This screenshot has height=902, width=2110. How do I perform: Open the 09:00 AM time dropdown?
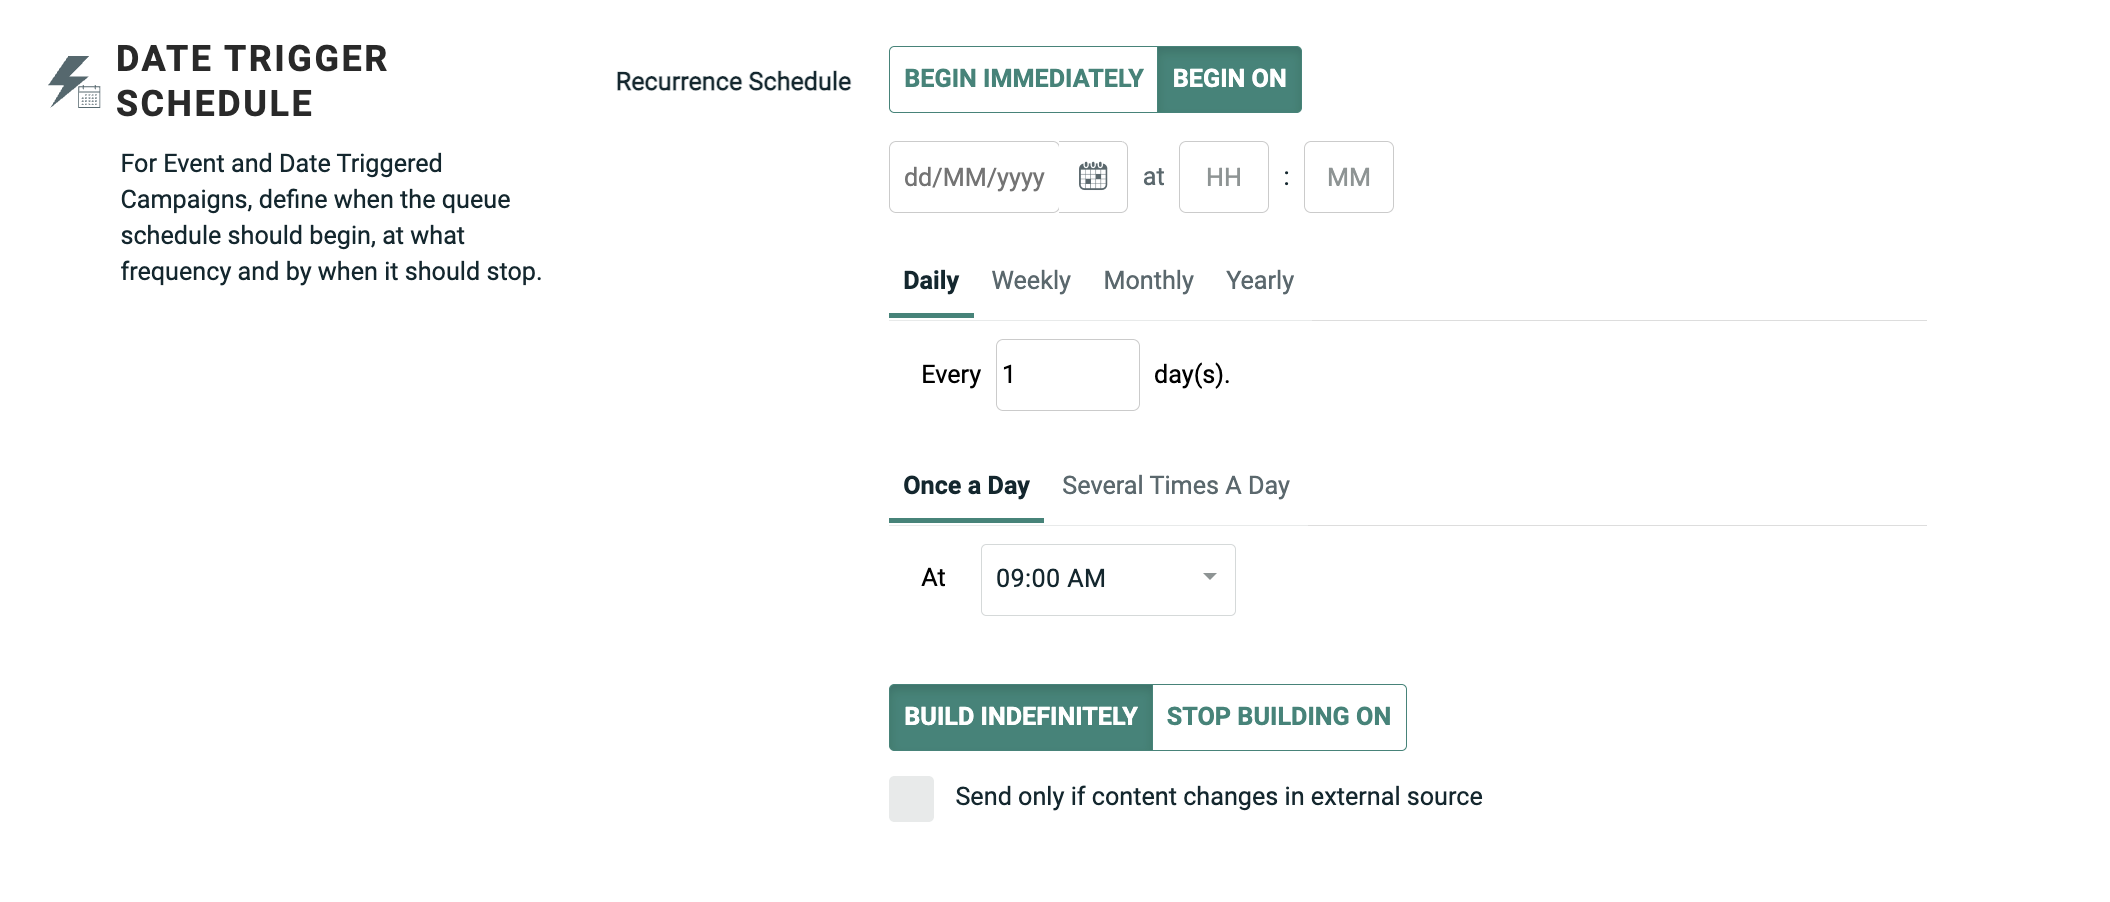pos(1090,579)
